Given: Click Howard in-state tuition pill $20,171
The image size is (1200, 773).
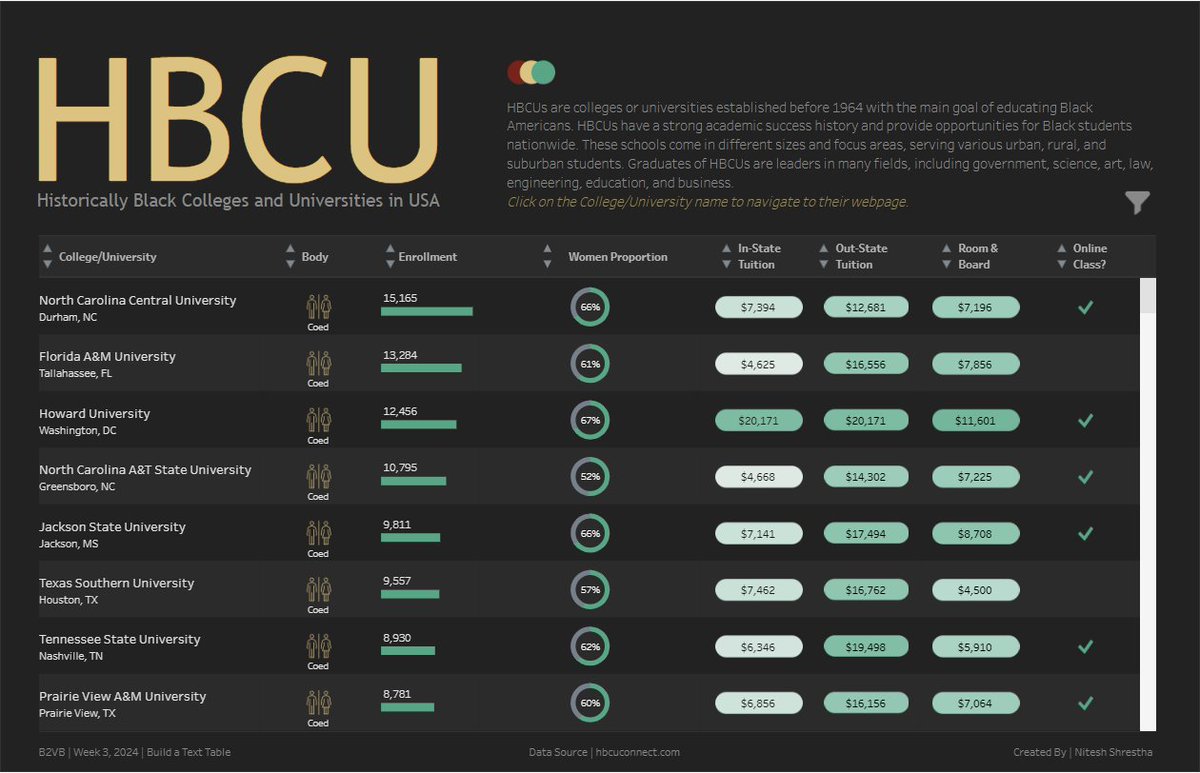Looking at the screenshot, I should [758, 421].
